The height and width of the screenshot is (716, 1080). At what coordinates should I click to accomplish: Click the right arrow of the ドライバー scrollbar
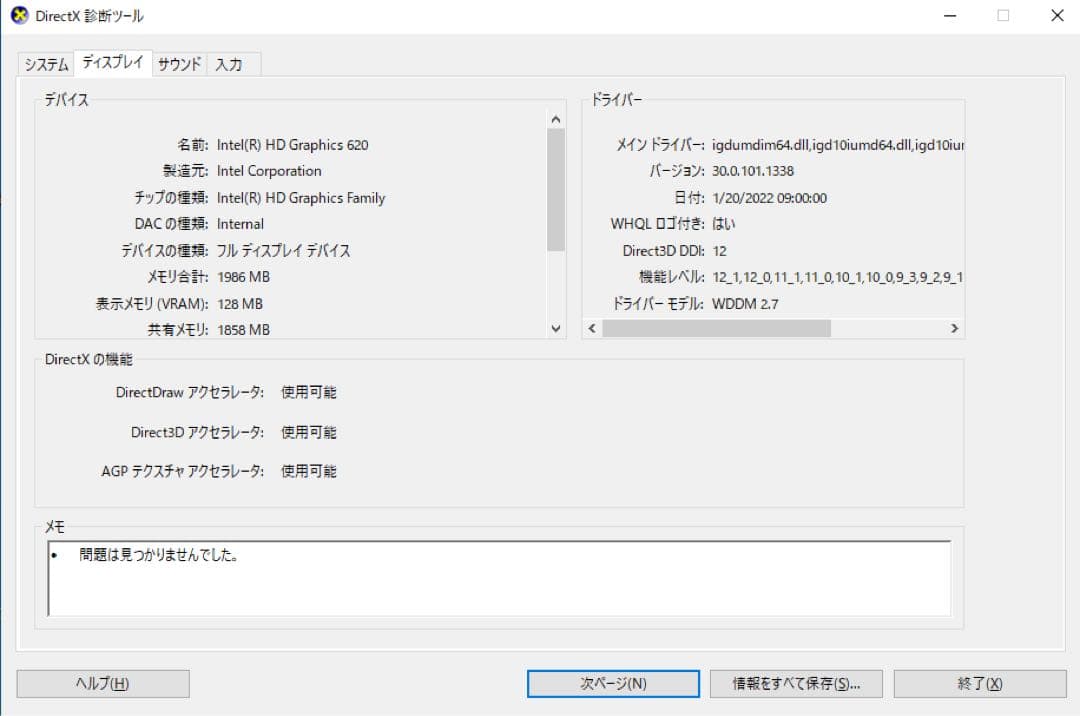[x=954, y=328]
